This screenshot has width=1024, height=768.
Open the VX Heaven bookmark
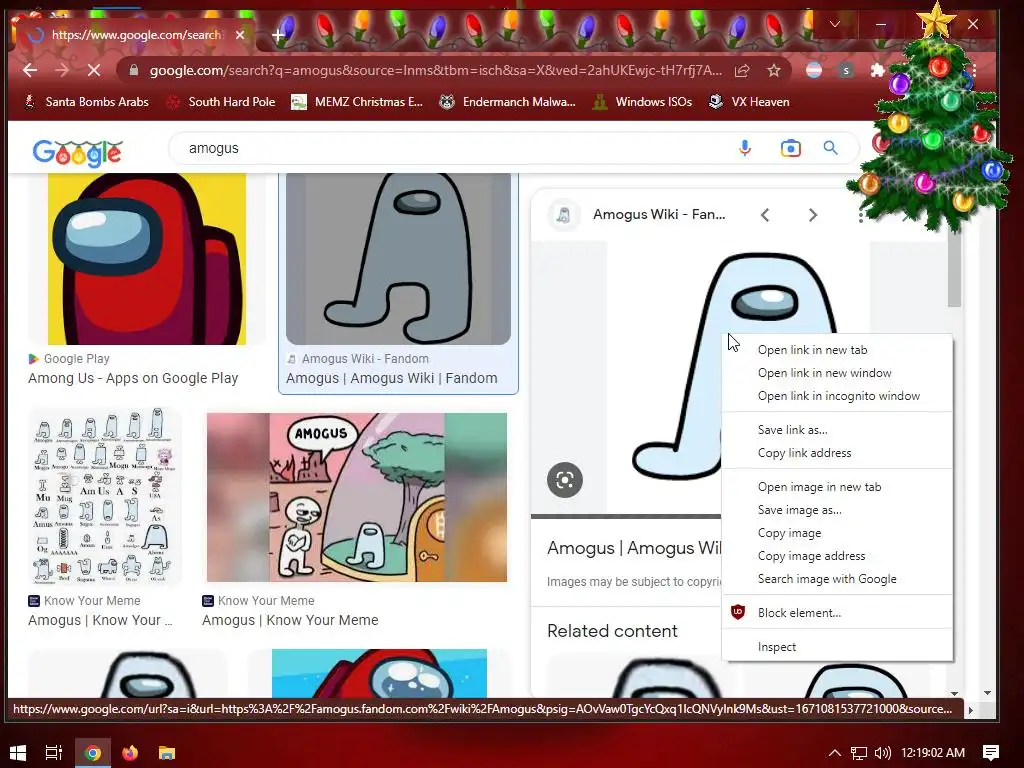(750, 102)
